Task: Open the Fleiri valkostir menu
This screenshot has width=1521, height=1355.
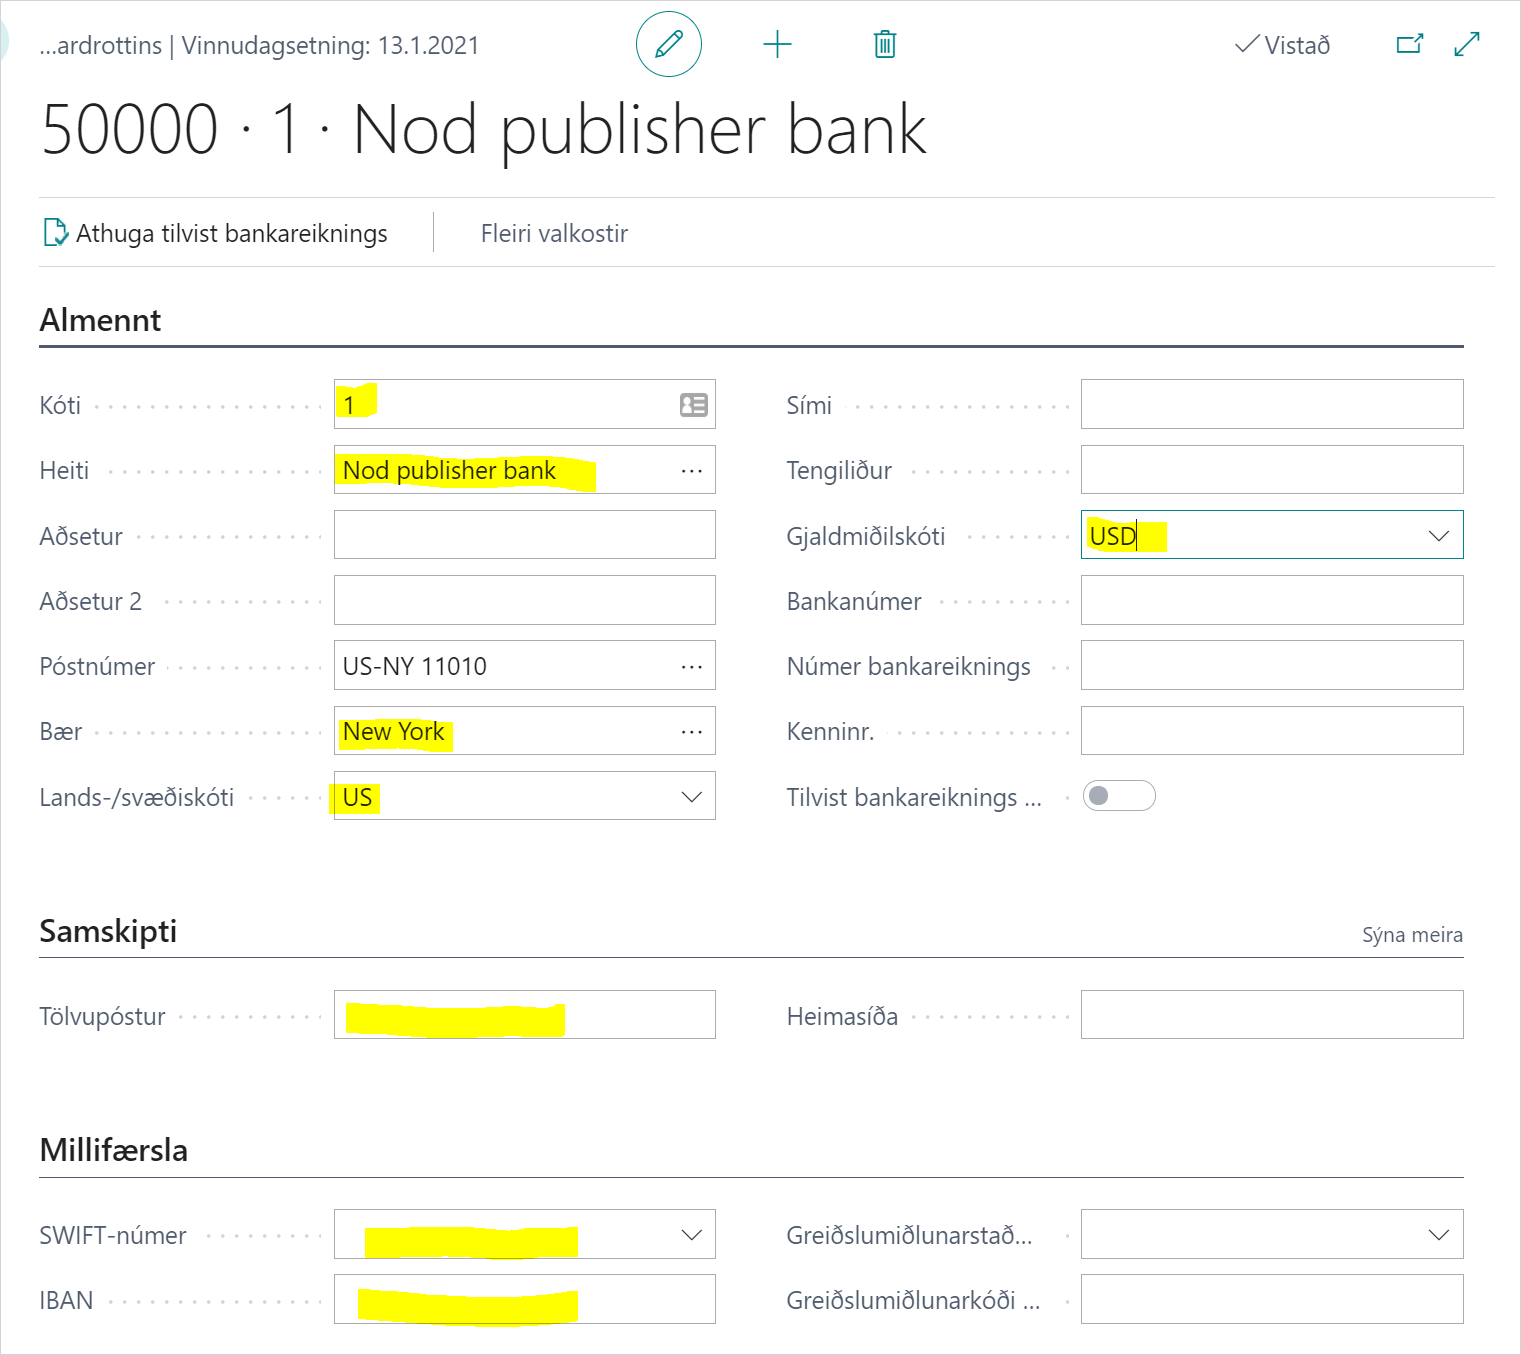Action: pyautogui.click(x=554, y=234)
